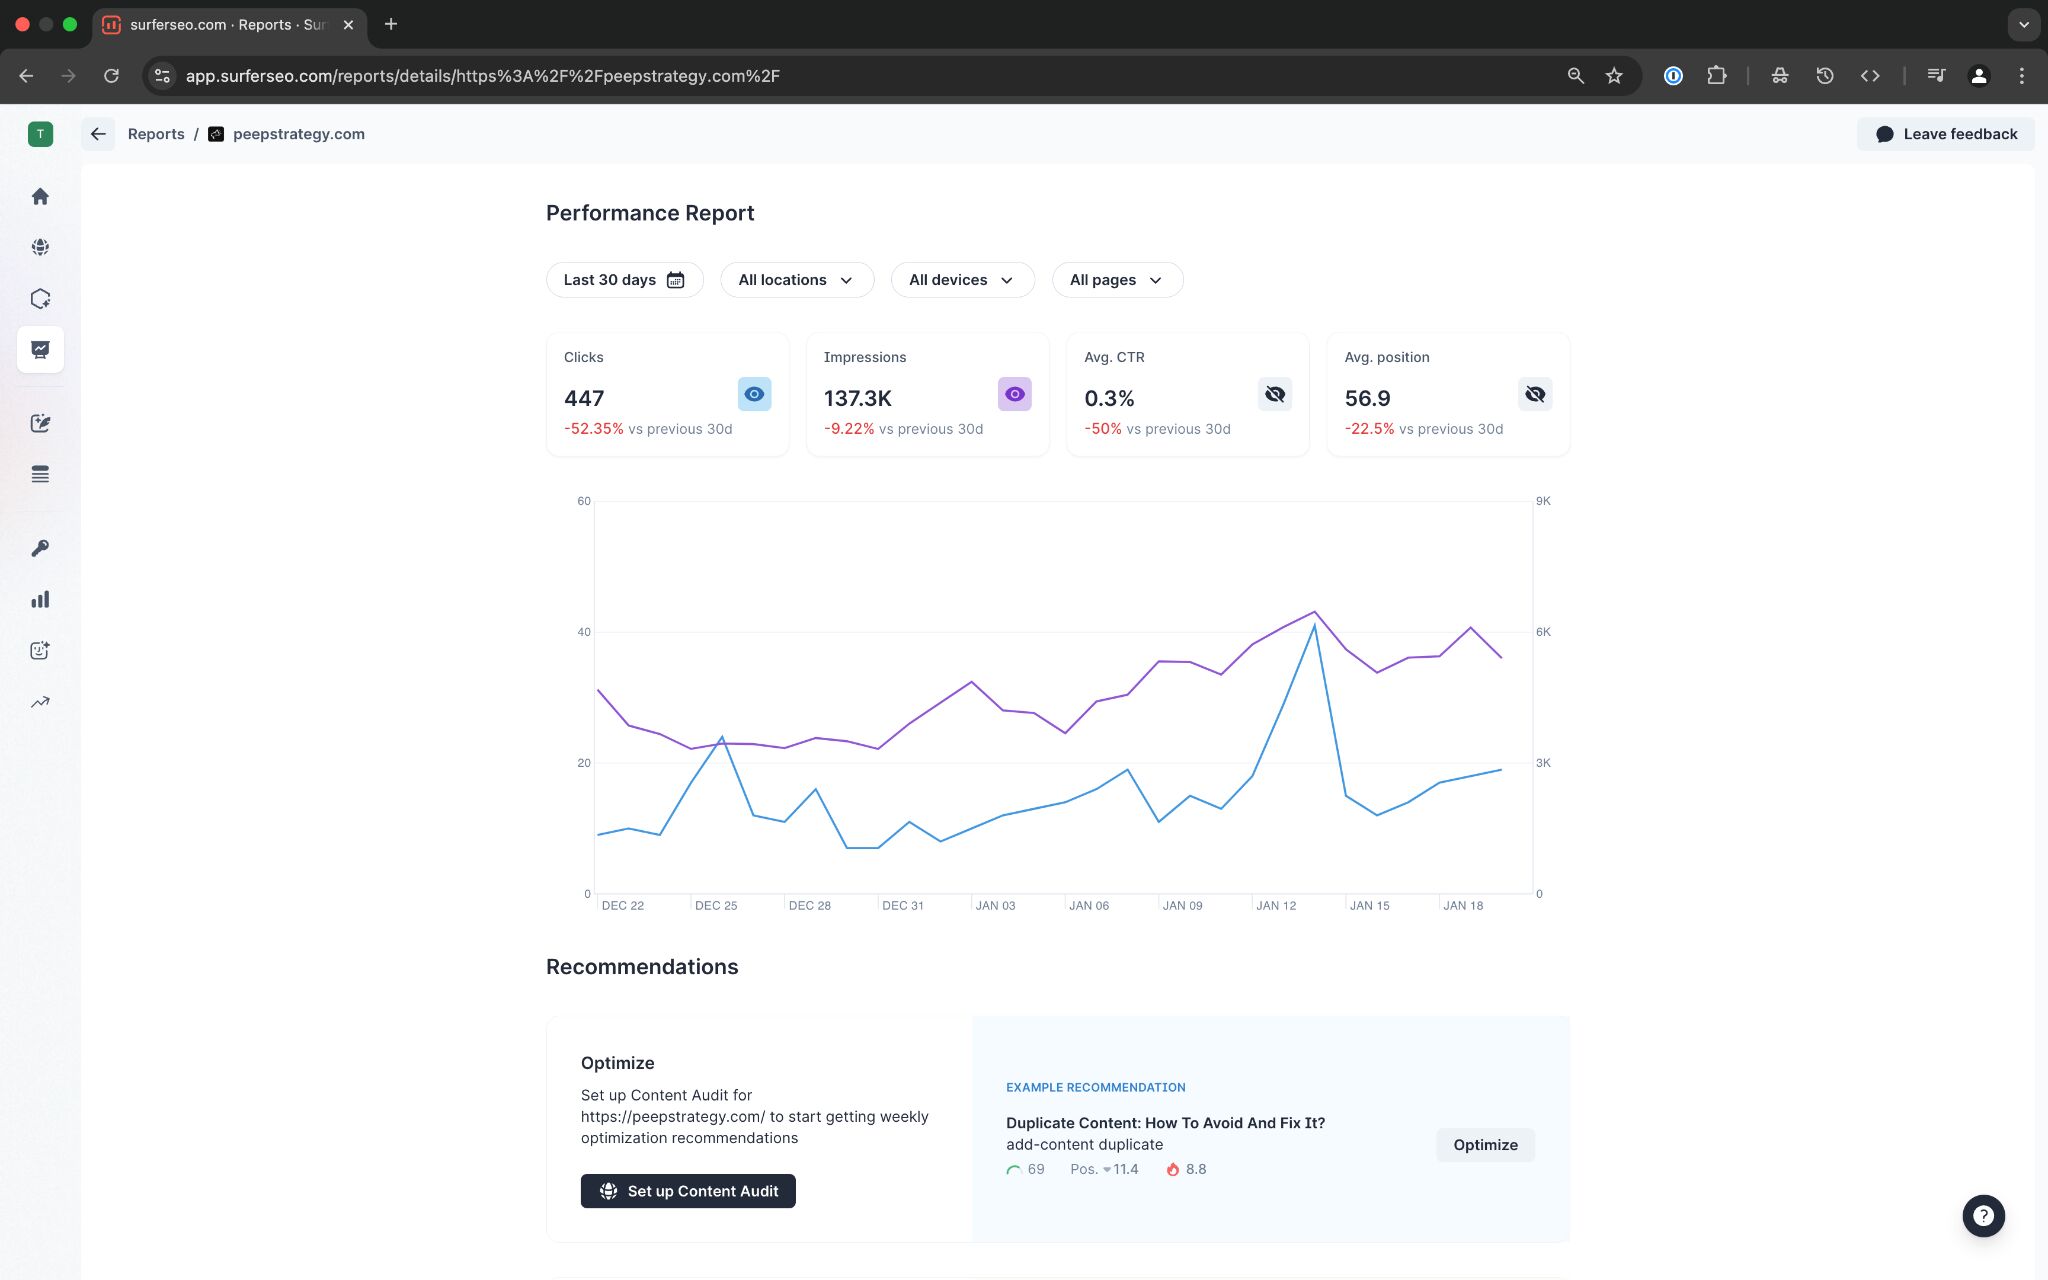Open the globe icon in sidebar
This screenshot has width=2048, height=1280.
click(40, 247)
